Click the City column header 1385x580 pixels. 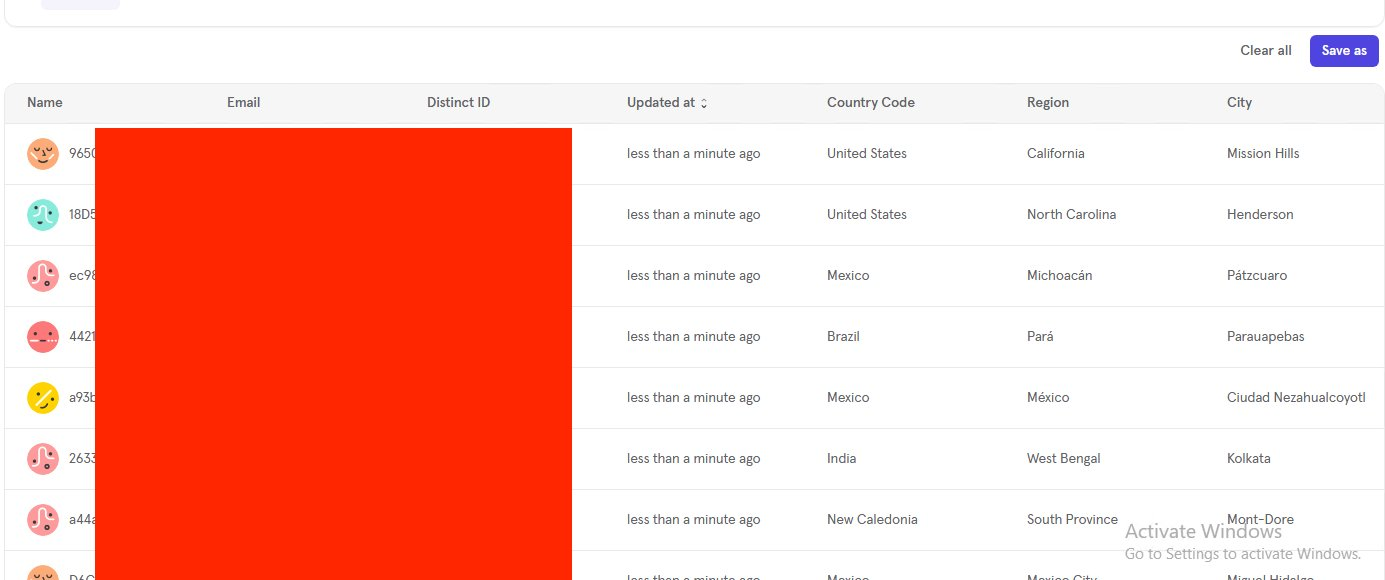(x=1239, y=103)
